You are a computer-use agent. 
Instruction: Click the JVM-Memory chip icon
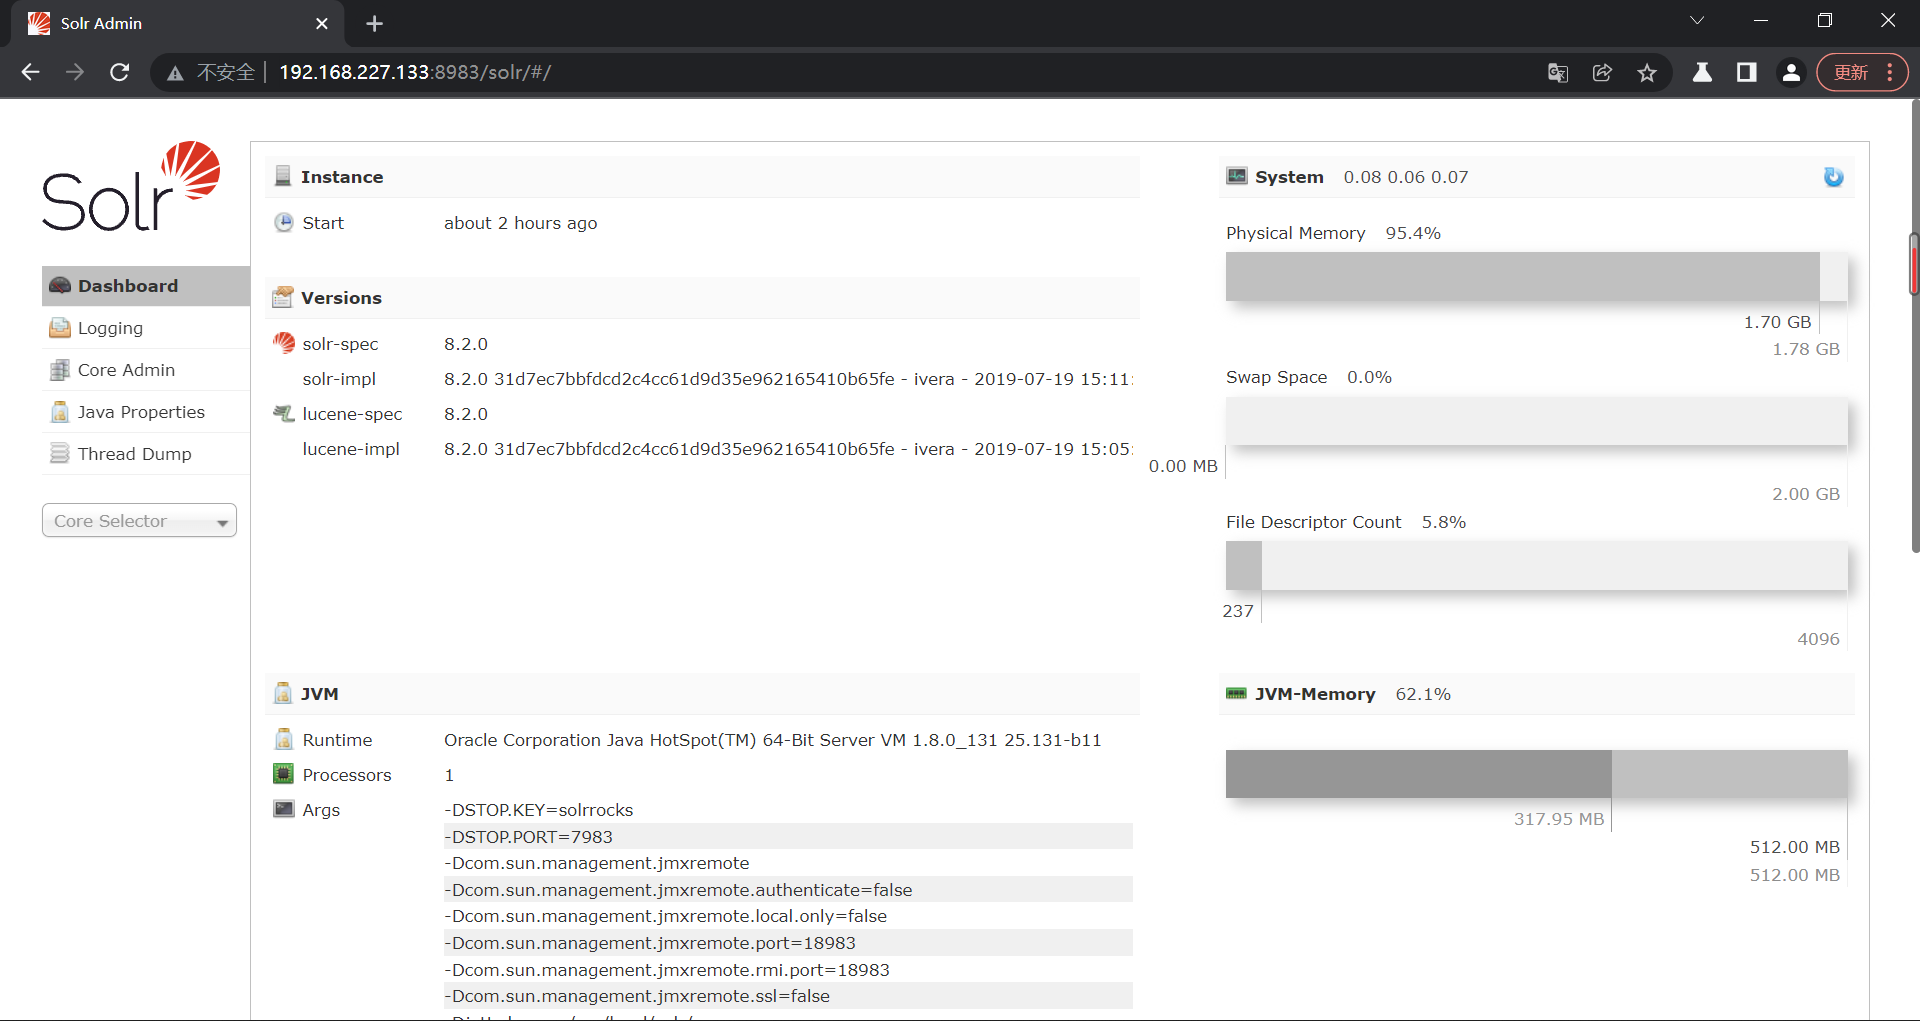pos(1237,694)
